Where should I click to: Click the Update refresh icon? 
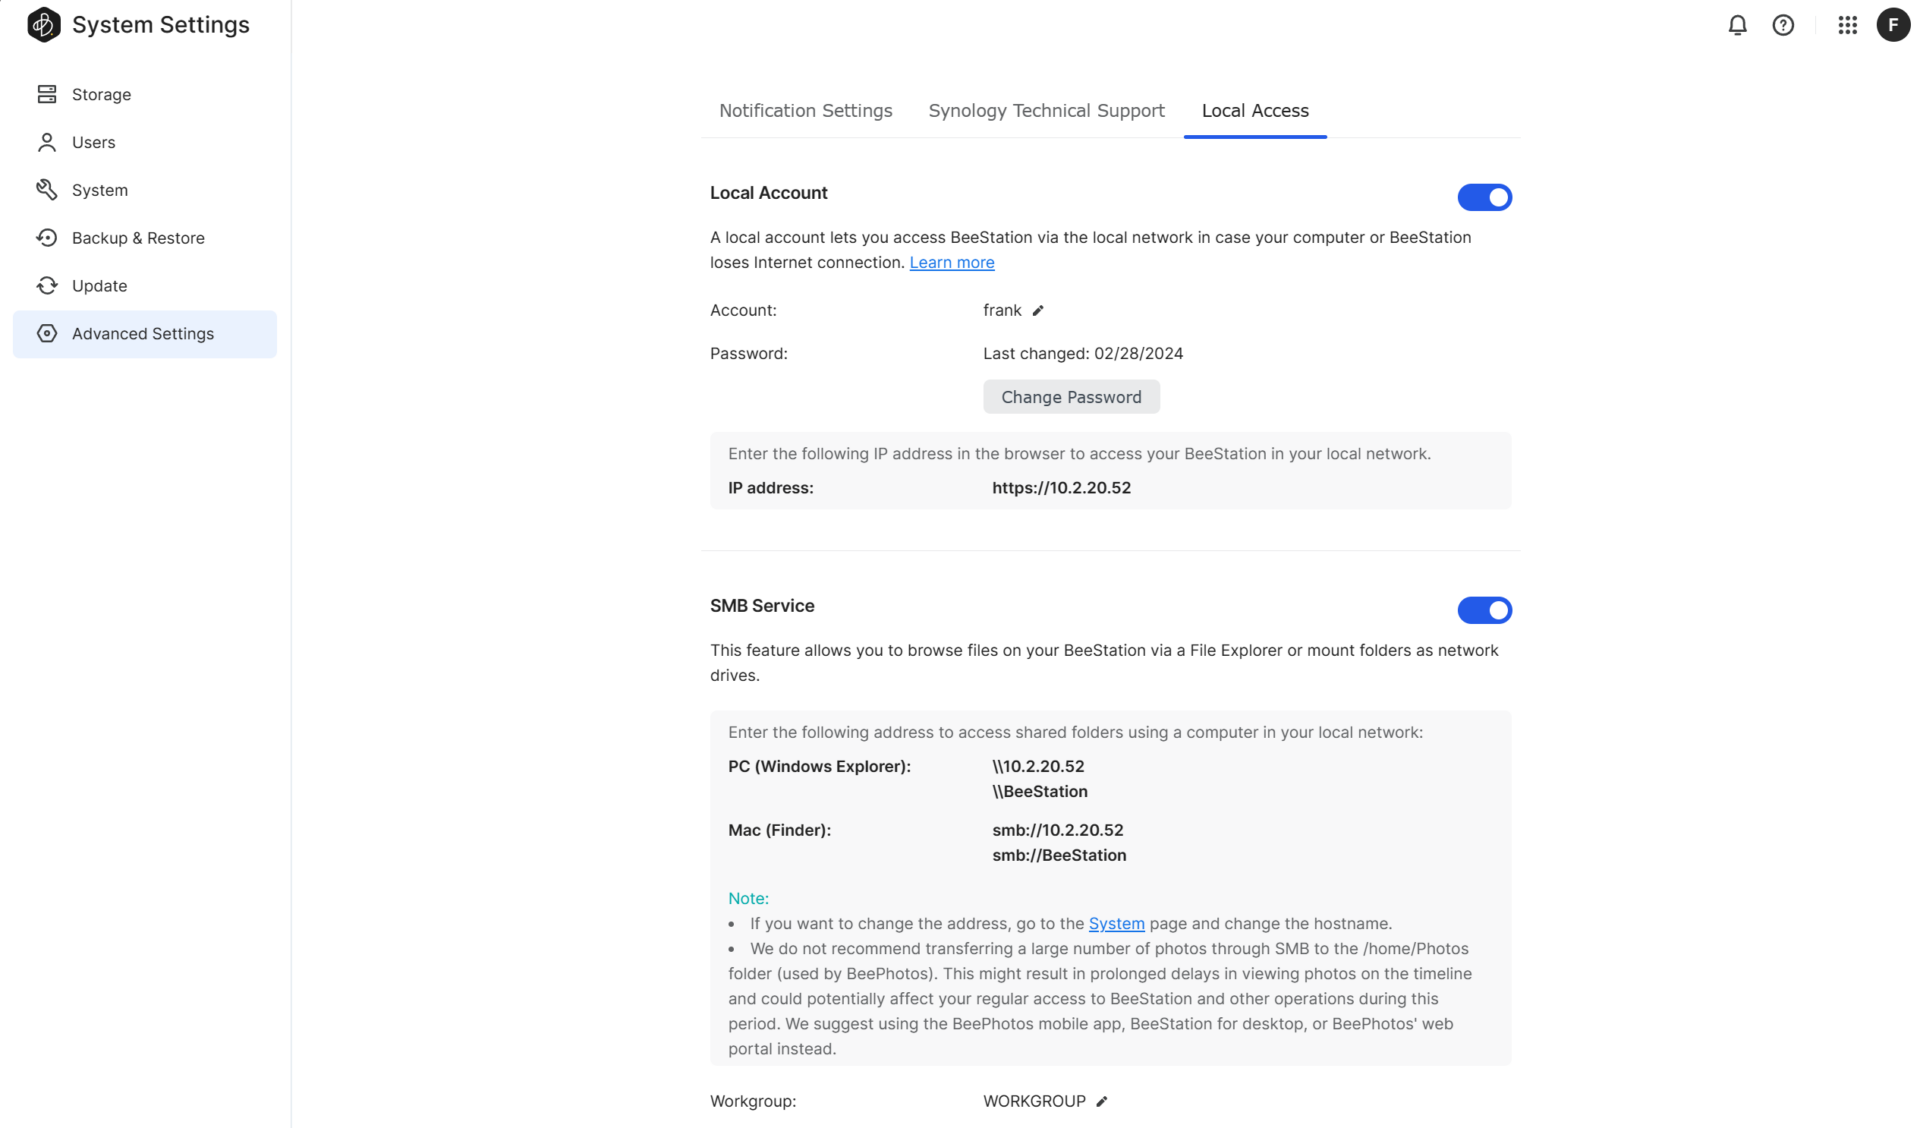pyautogui.click(x=47, y=286)
